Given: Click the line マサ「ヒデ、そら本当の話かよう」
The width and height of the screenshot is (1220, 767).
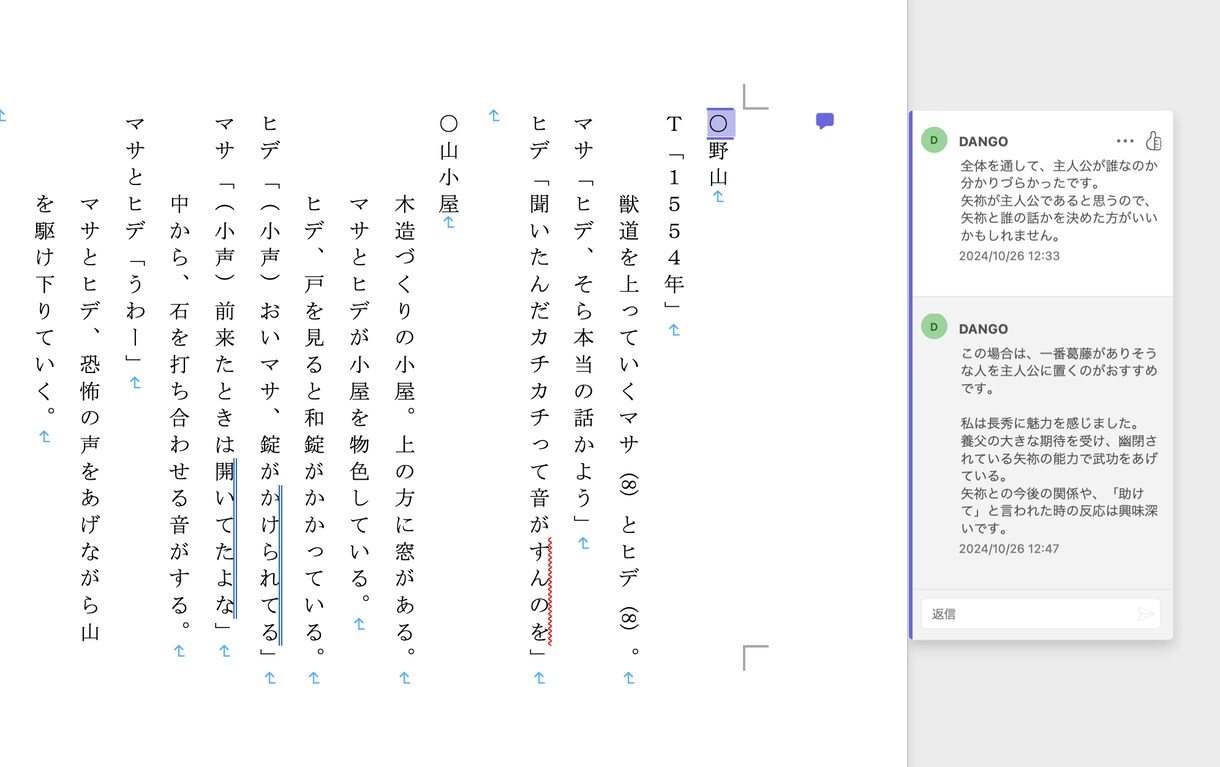Looking at the screenshot, I should click(584, 319).
